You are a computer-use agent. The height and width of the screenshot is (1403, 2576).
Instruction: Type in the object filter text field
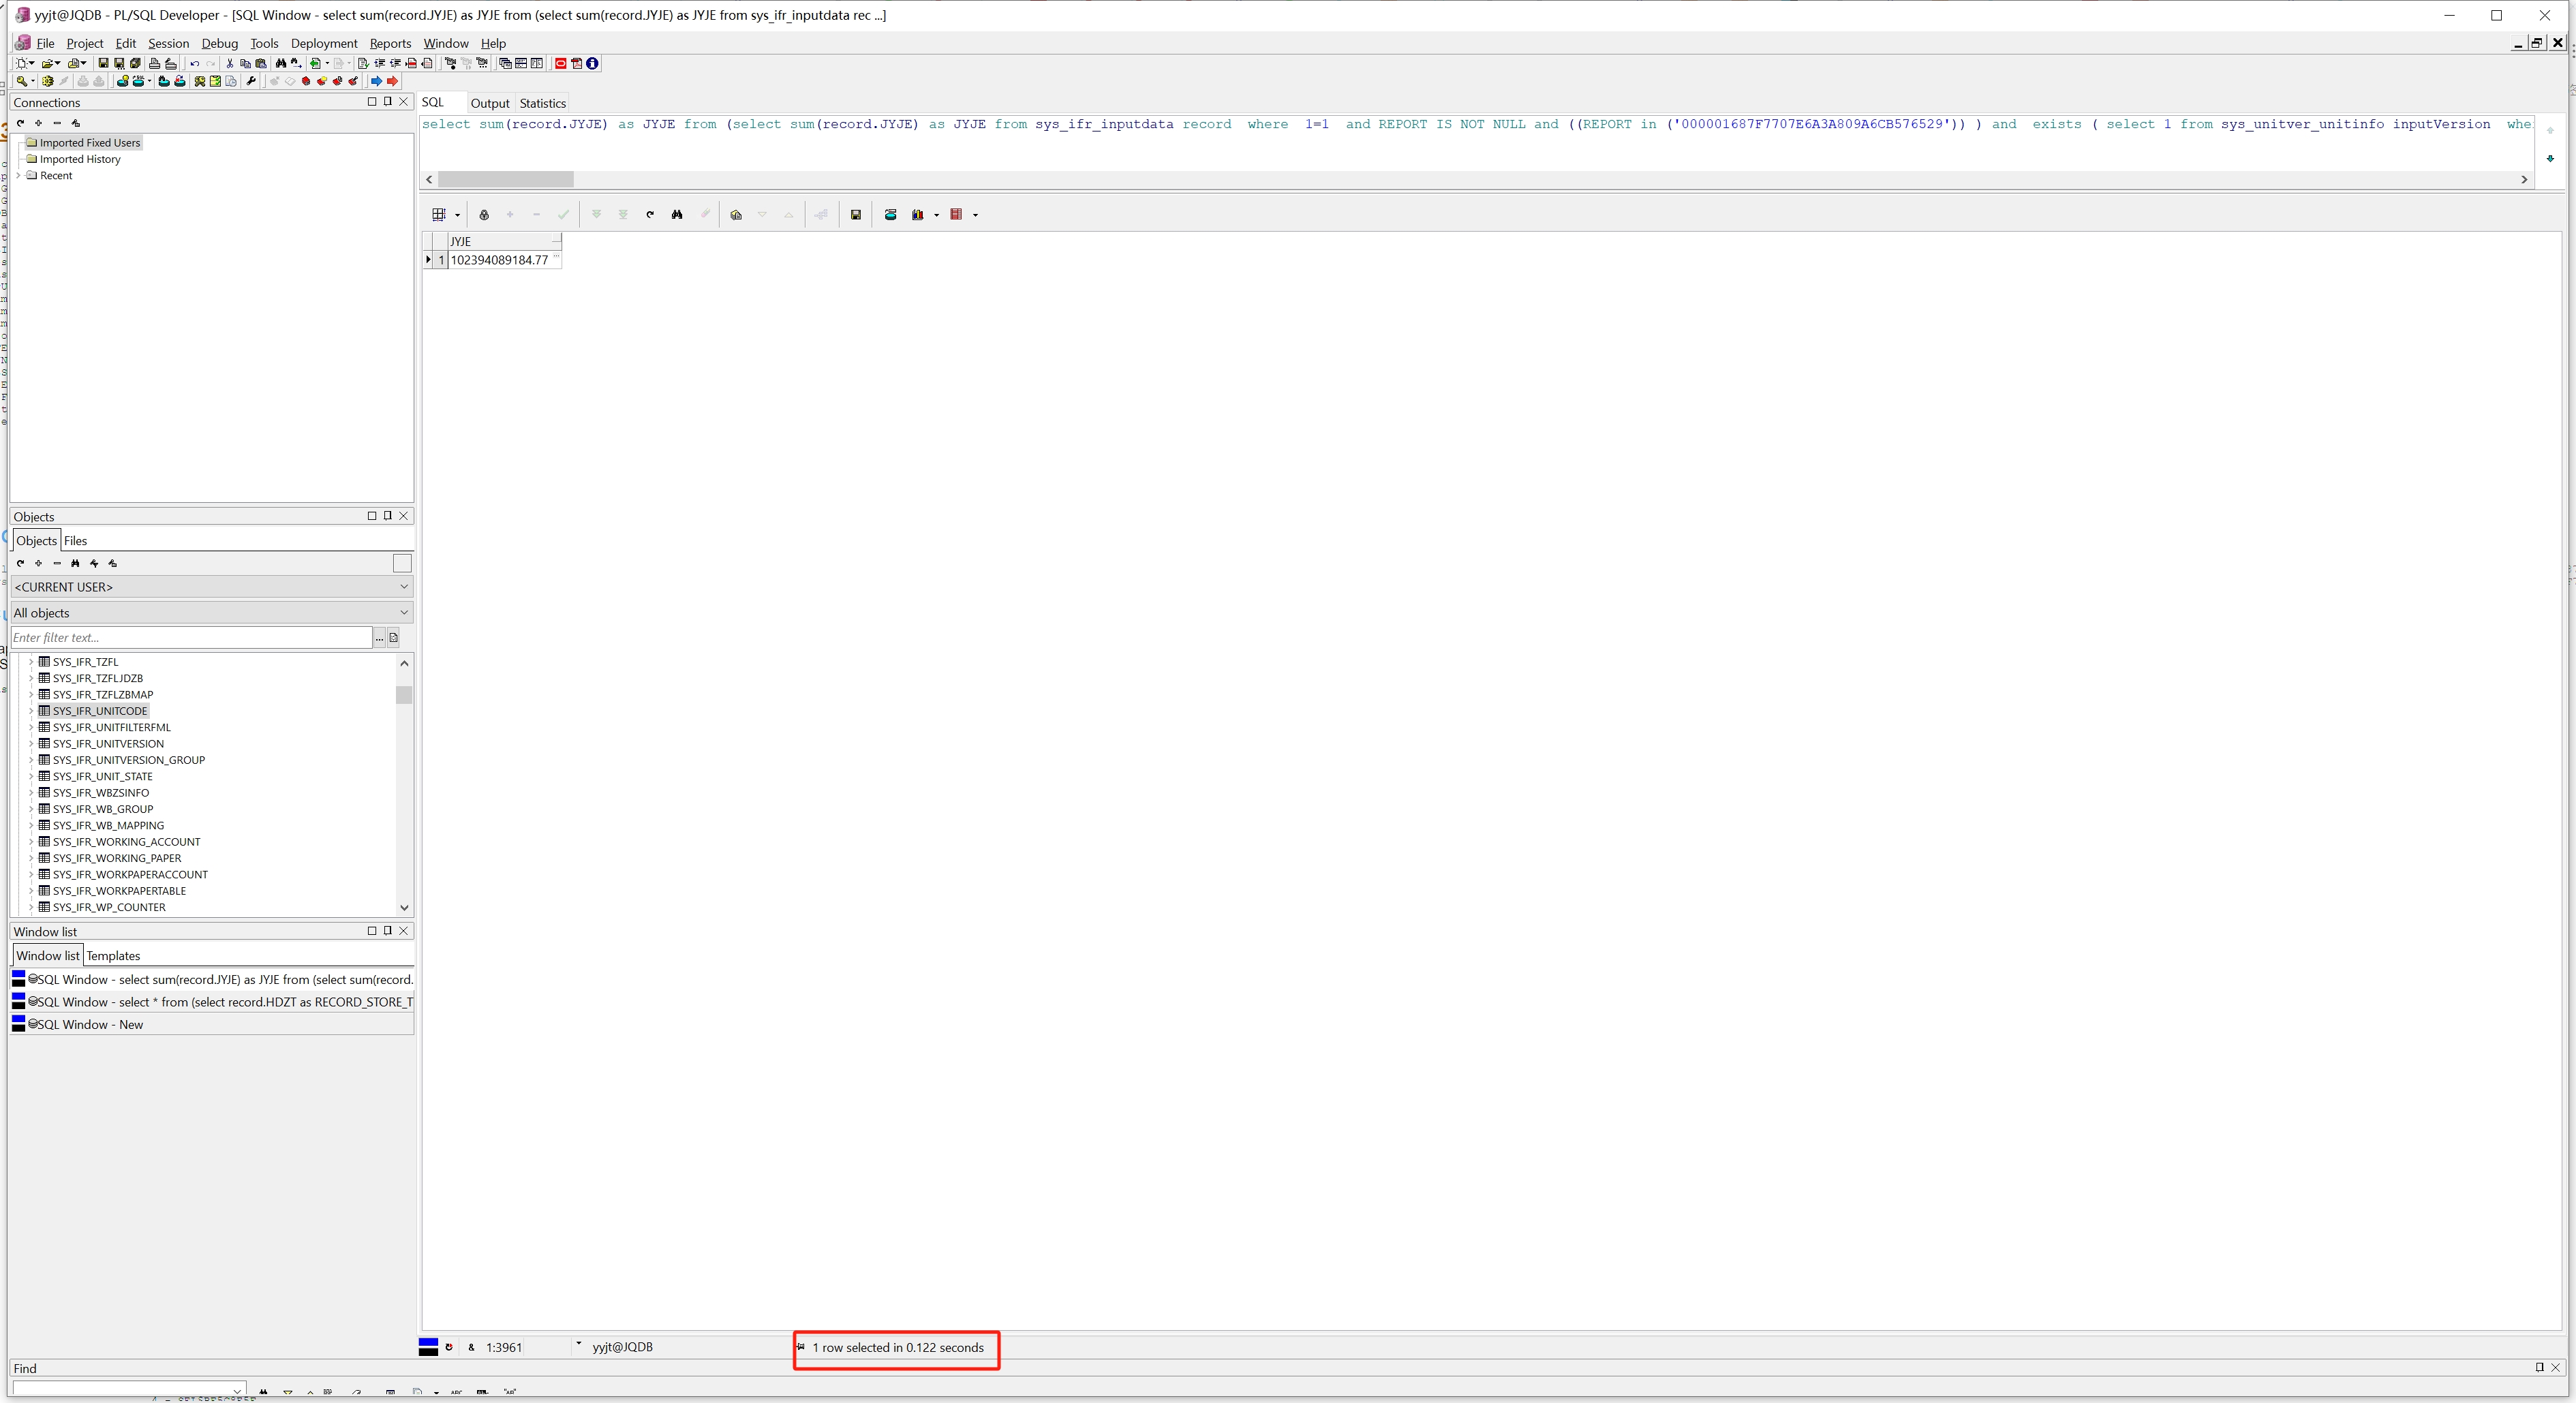[x=190, y=637]
